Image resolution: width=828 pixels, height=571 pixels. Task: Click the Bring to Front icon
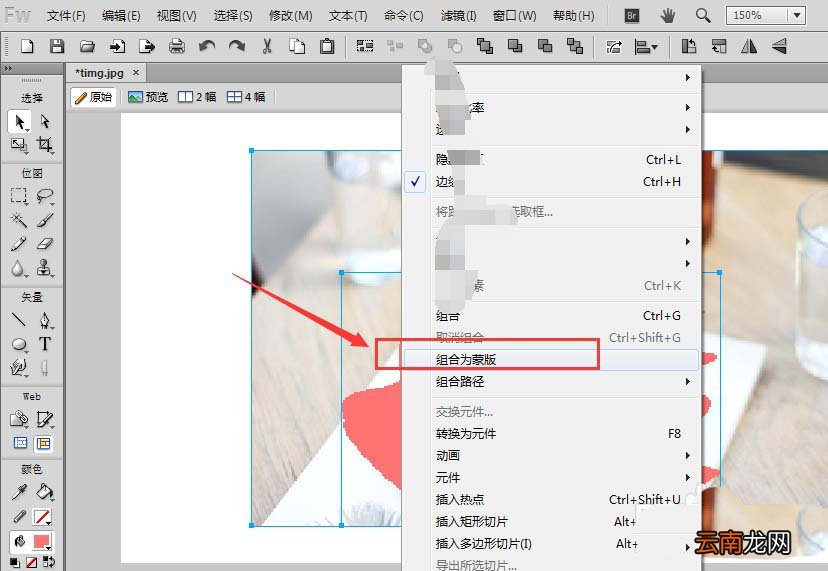click(x=485, y=46)
